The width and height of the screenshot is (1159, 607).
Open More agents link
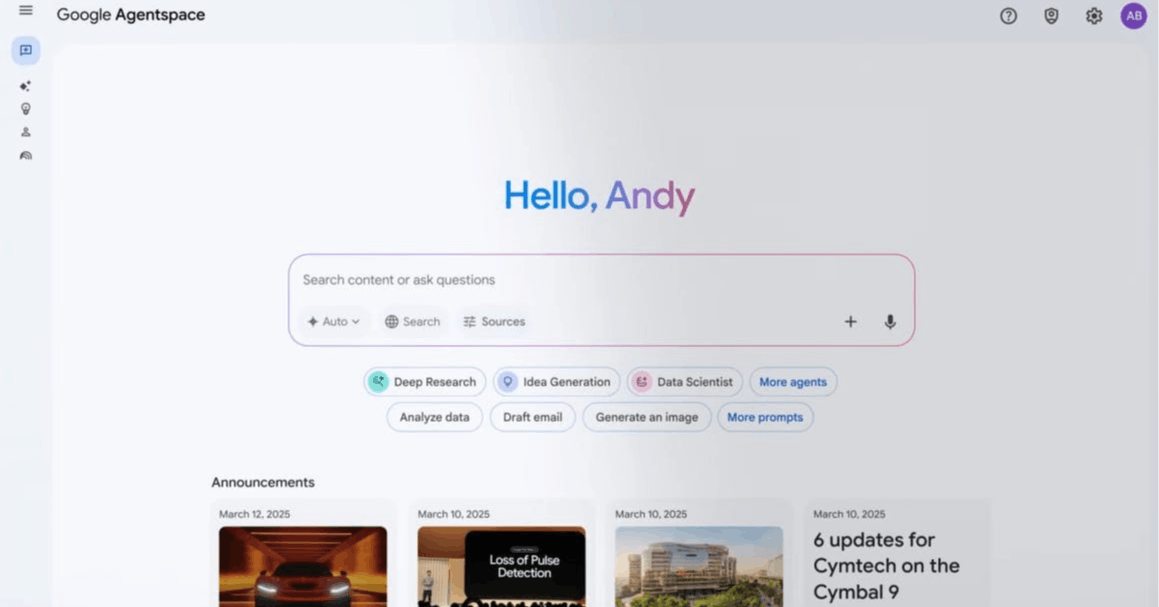793,382
